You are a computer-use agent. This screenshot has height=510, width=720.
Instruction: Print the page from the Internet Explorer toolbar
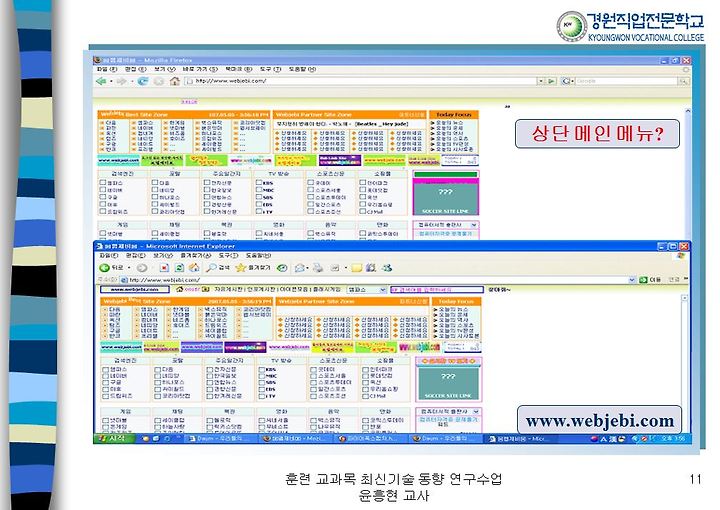pos(318,268)
